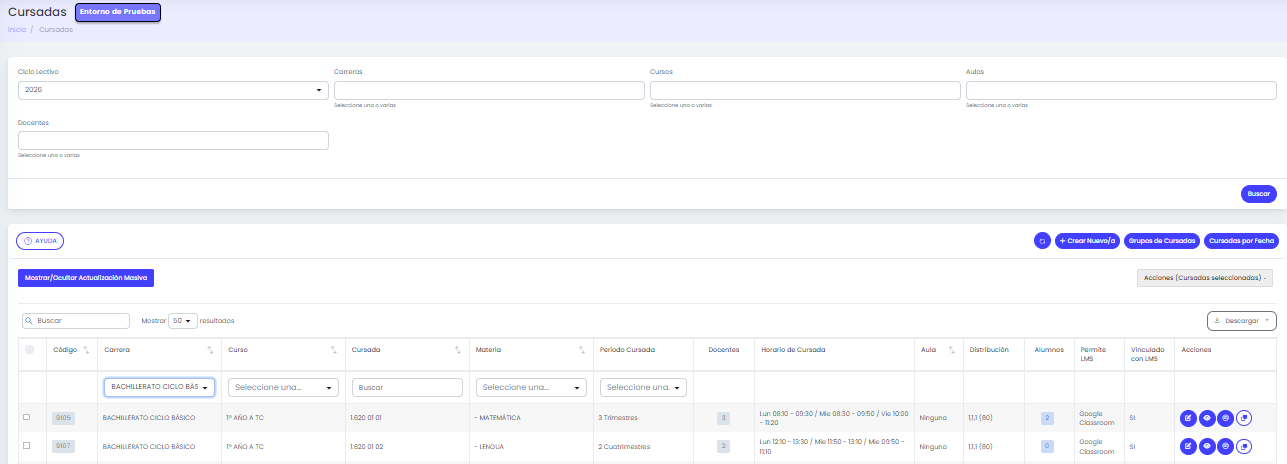The width and height of the screenshot is (1287, 464).
Task: Edit the MATEMÁTICA cursada row
Action: [x=1188, y=418]
